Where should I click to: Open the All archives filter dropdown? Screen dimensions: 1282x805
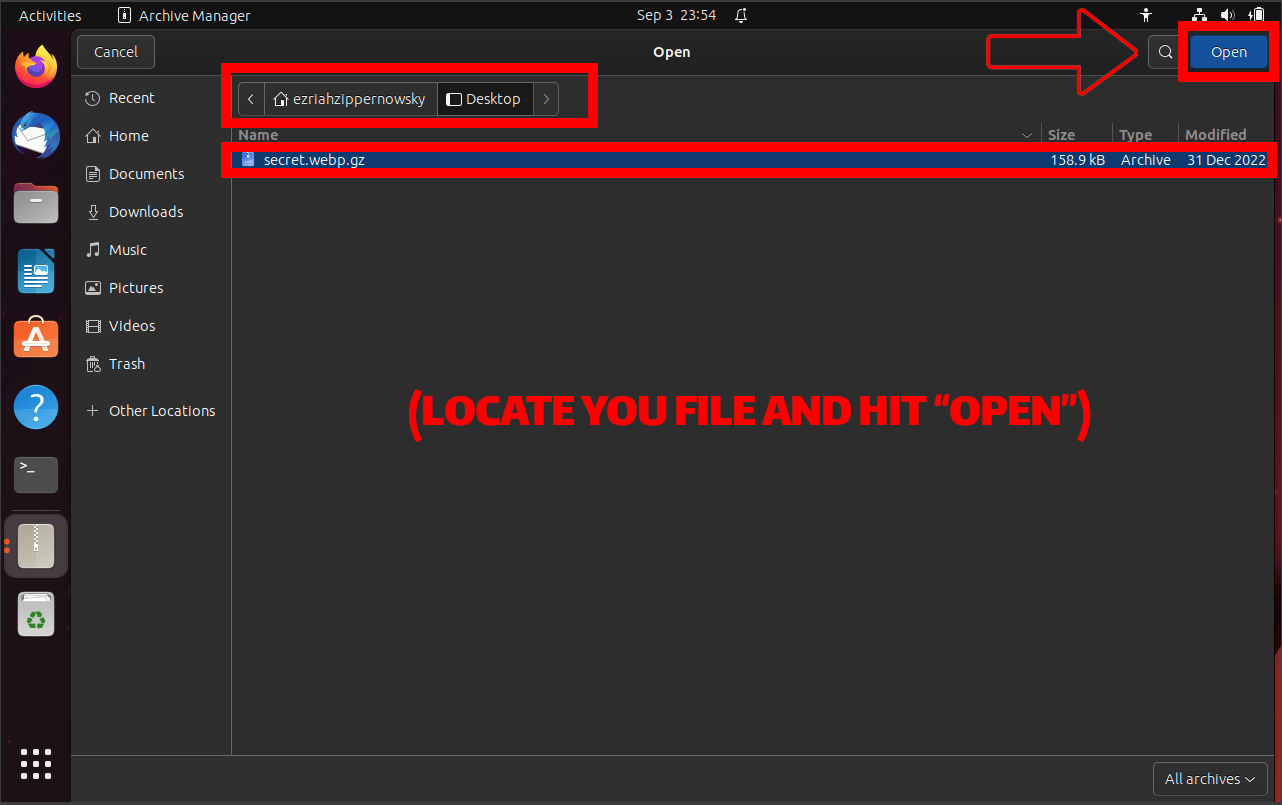tap(1210, 779)
